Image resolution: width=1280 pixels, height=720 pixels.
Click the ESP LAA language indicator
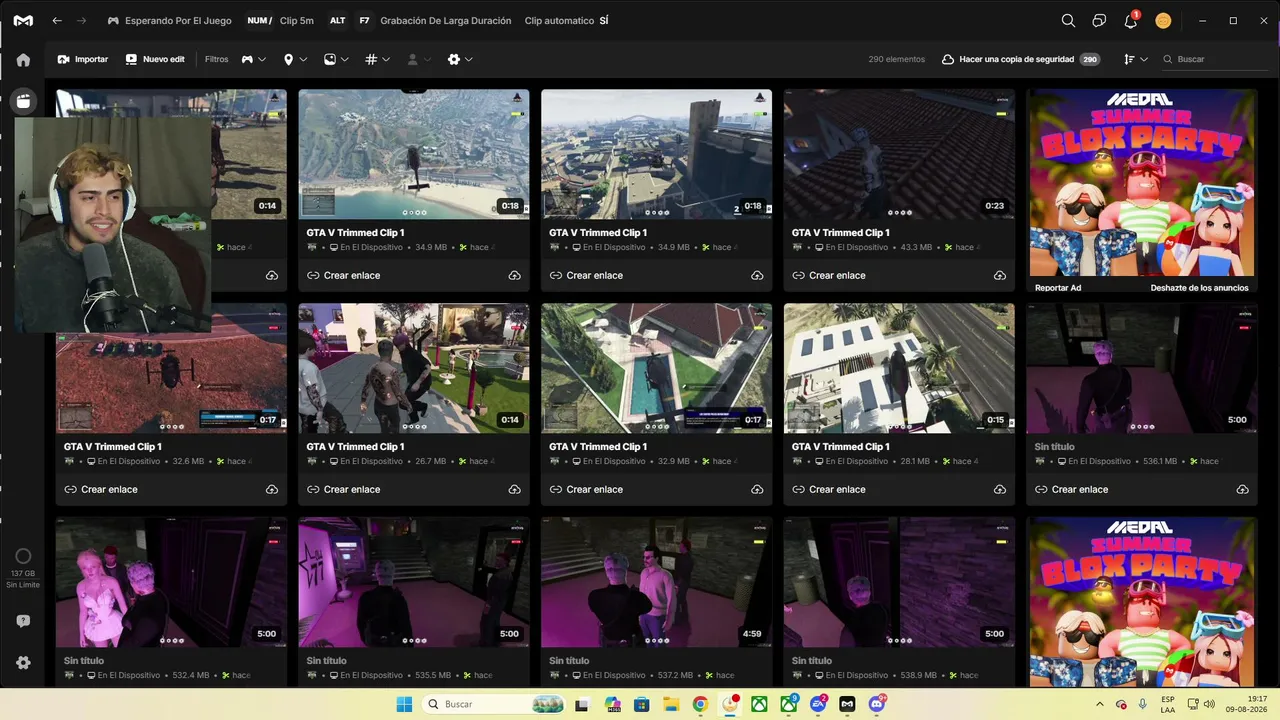tap(1168, 704)
